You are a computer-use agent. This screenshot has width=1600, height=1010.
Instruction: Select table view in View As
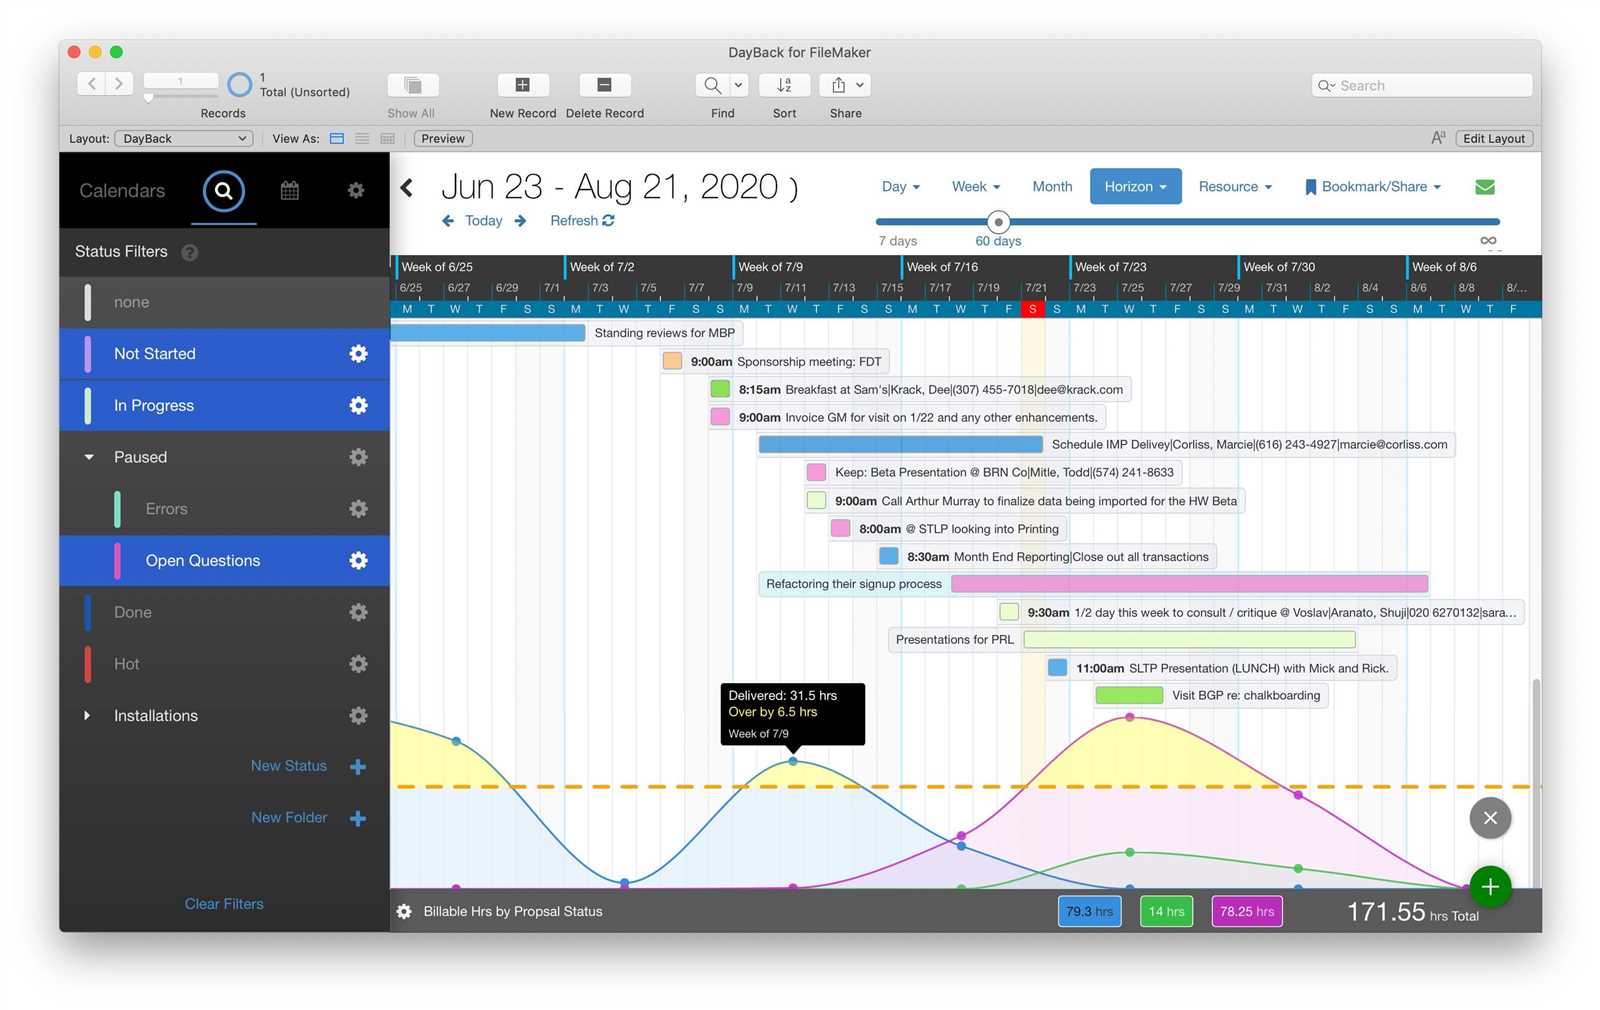tap(388, 138)
